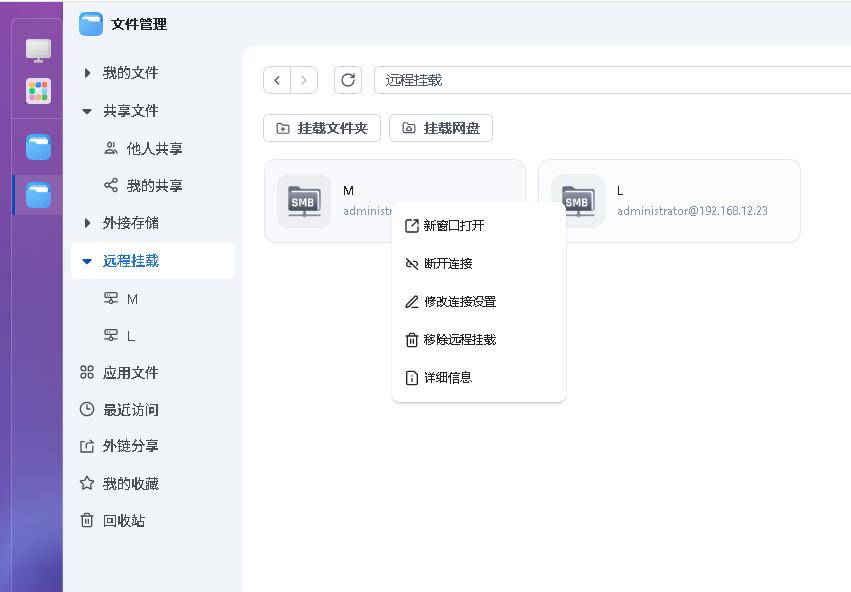
Task: Expand the 外接存储 section
Action: [87, 223]
